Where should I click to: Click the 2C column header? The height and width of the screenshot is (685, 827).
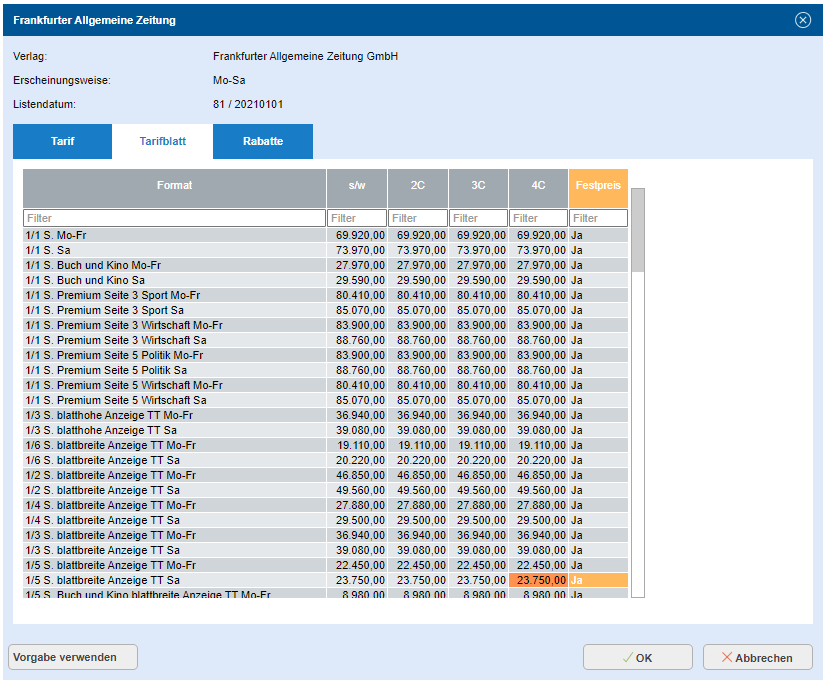click(x=417, y=186)
